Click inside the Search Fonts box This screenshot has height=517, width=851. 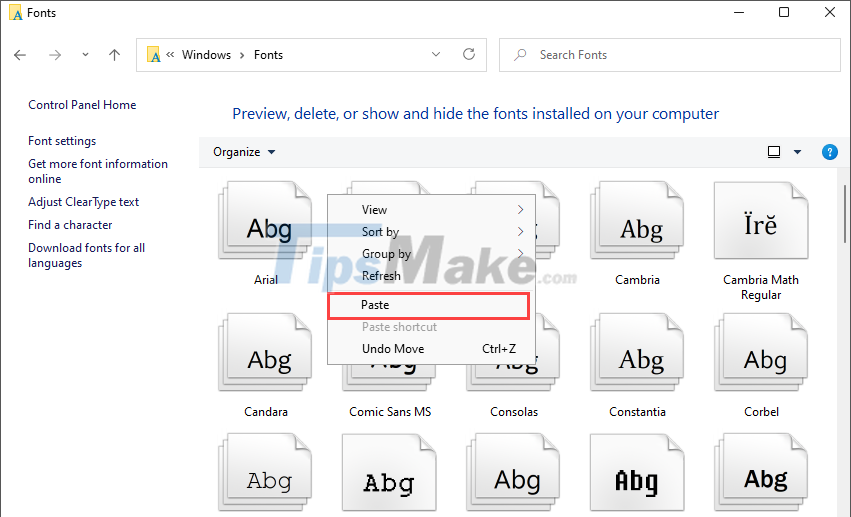[x=670, y=55]
